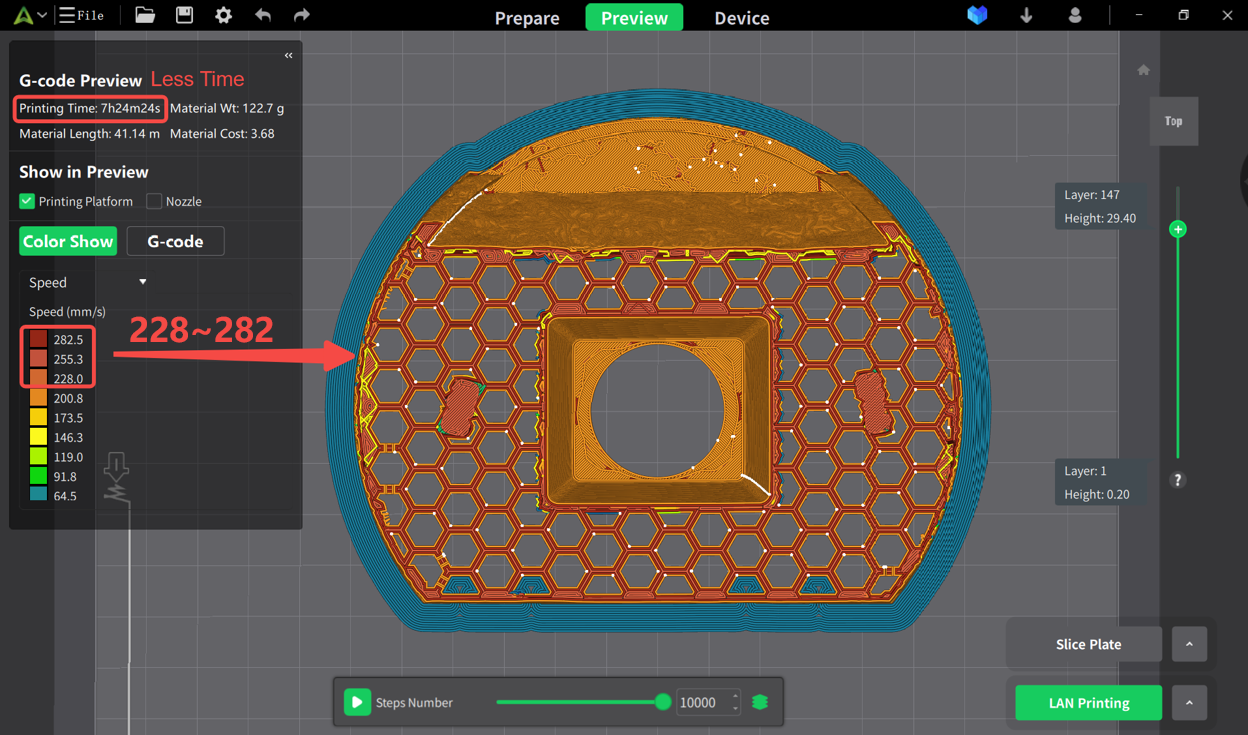Screen dimensions: 1248x735
Task: Click the home view icon
Action: (1143, 70)
